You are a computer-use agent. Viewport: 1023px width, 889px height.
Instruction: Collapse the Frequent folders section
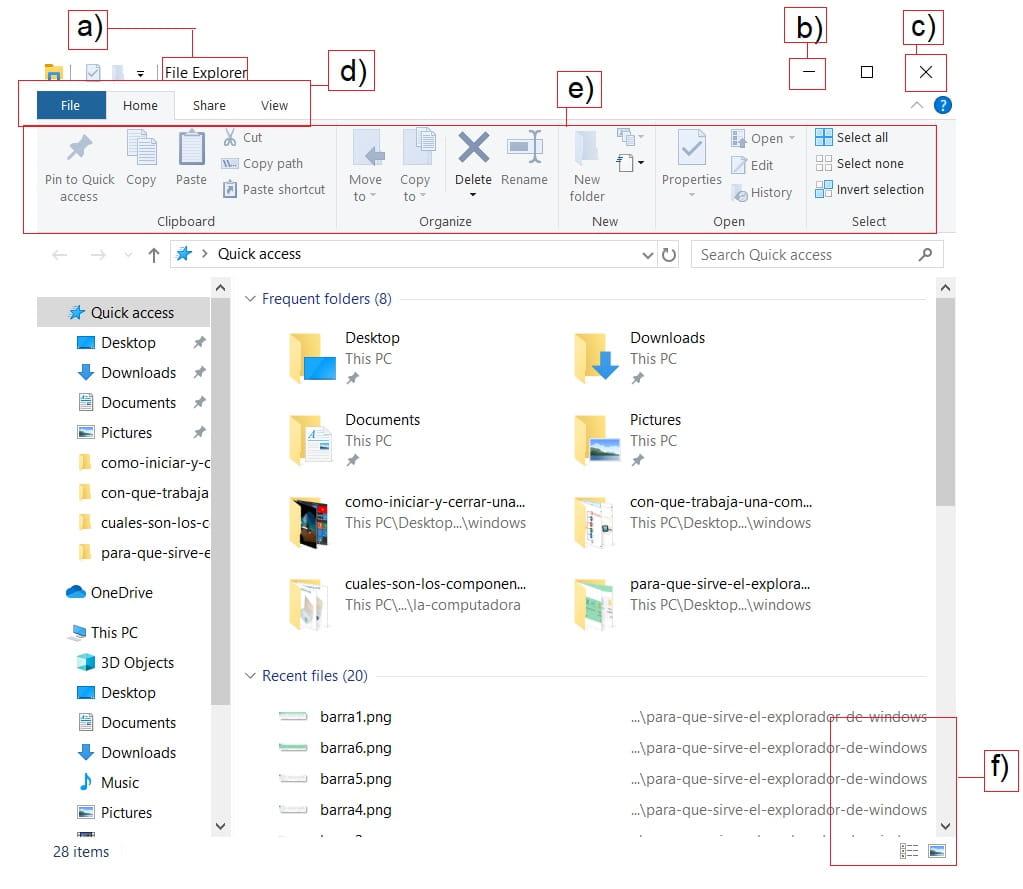[250, 299]
